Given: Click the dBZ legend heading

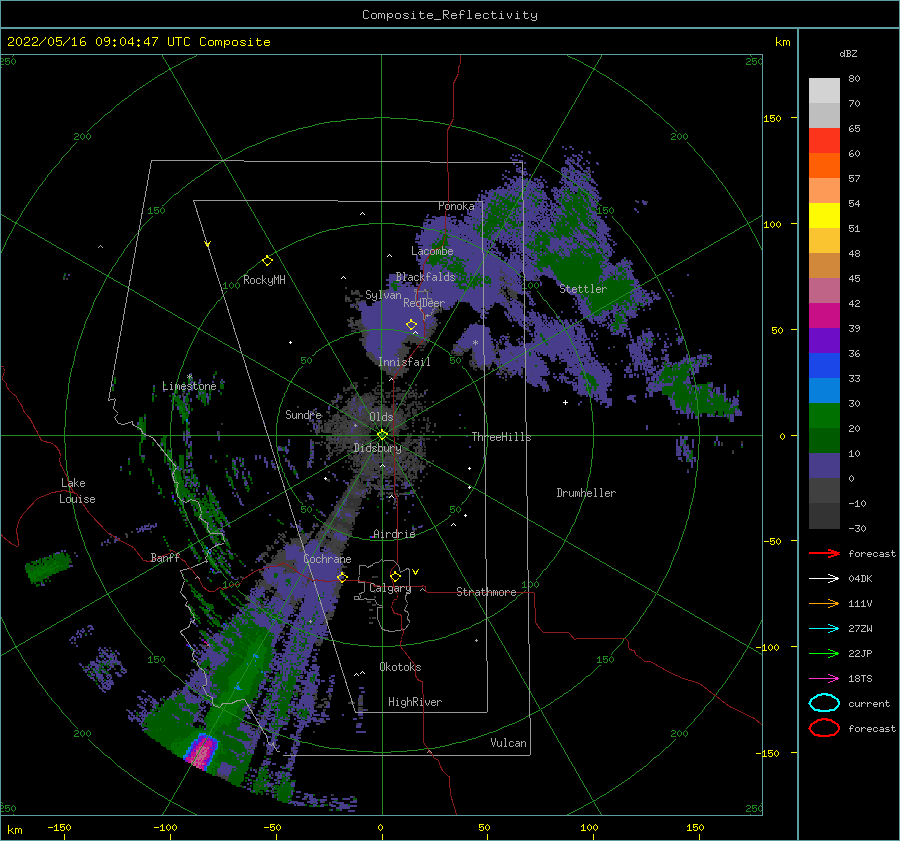Looking at the screenshot, I should 848,54.
